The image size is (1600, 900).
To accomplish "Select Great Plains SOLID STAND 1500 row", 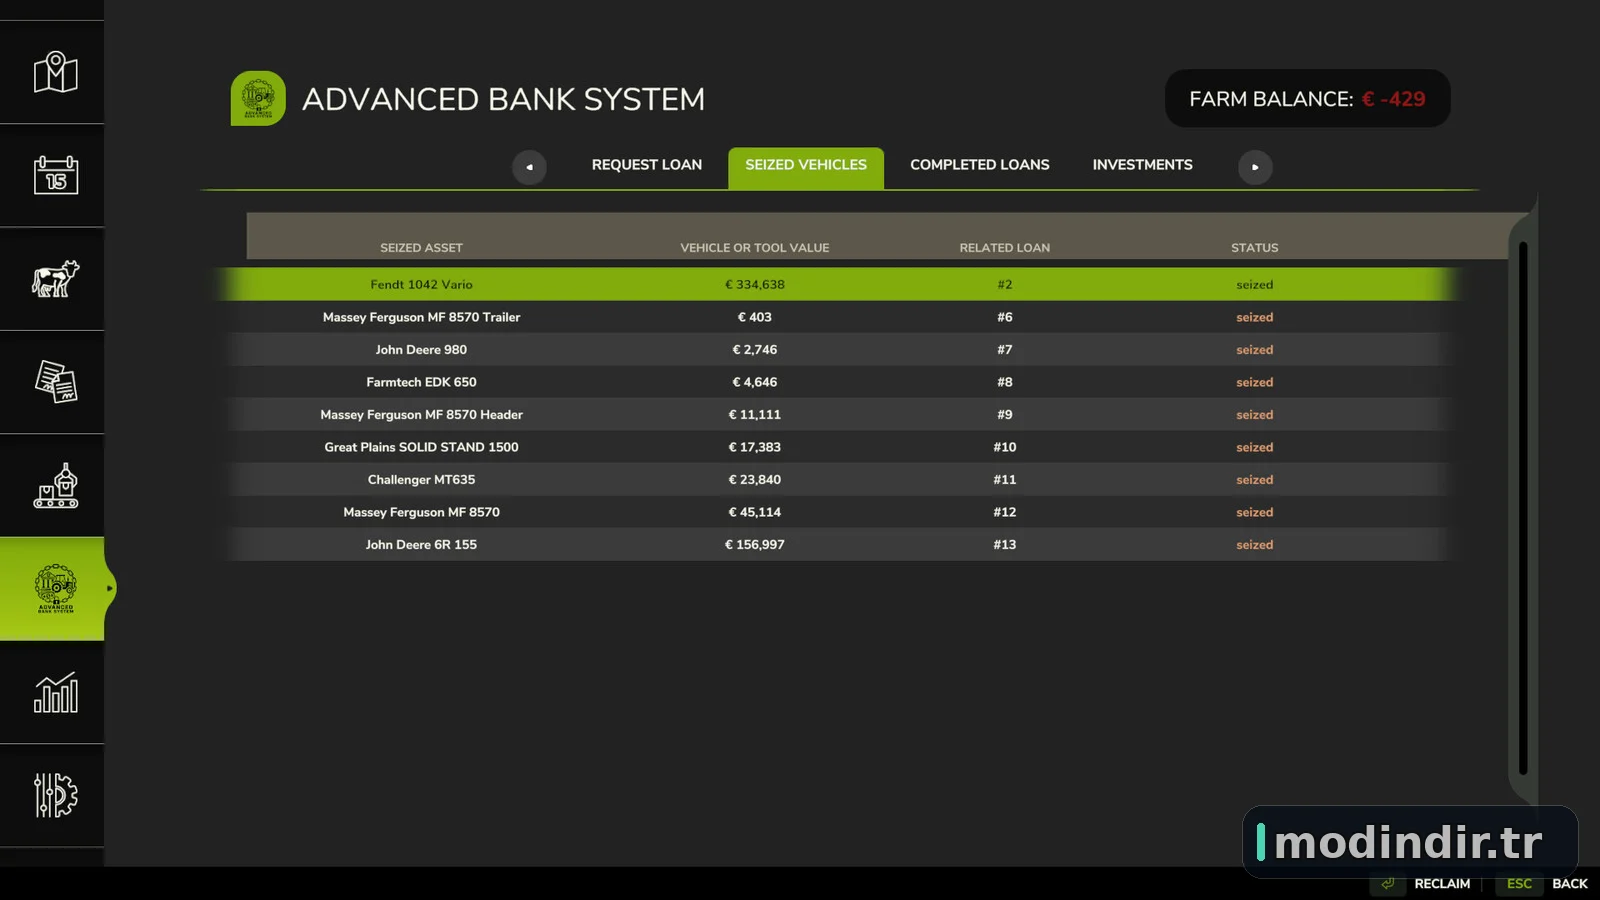I will click(840, 447).
